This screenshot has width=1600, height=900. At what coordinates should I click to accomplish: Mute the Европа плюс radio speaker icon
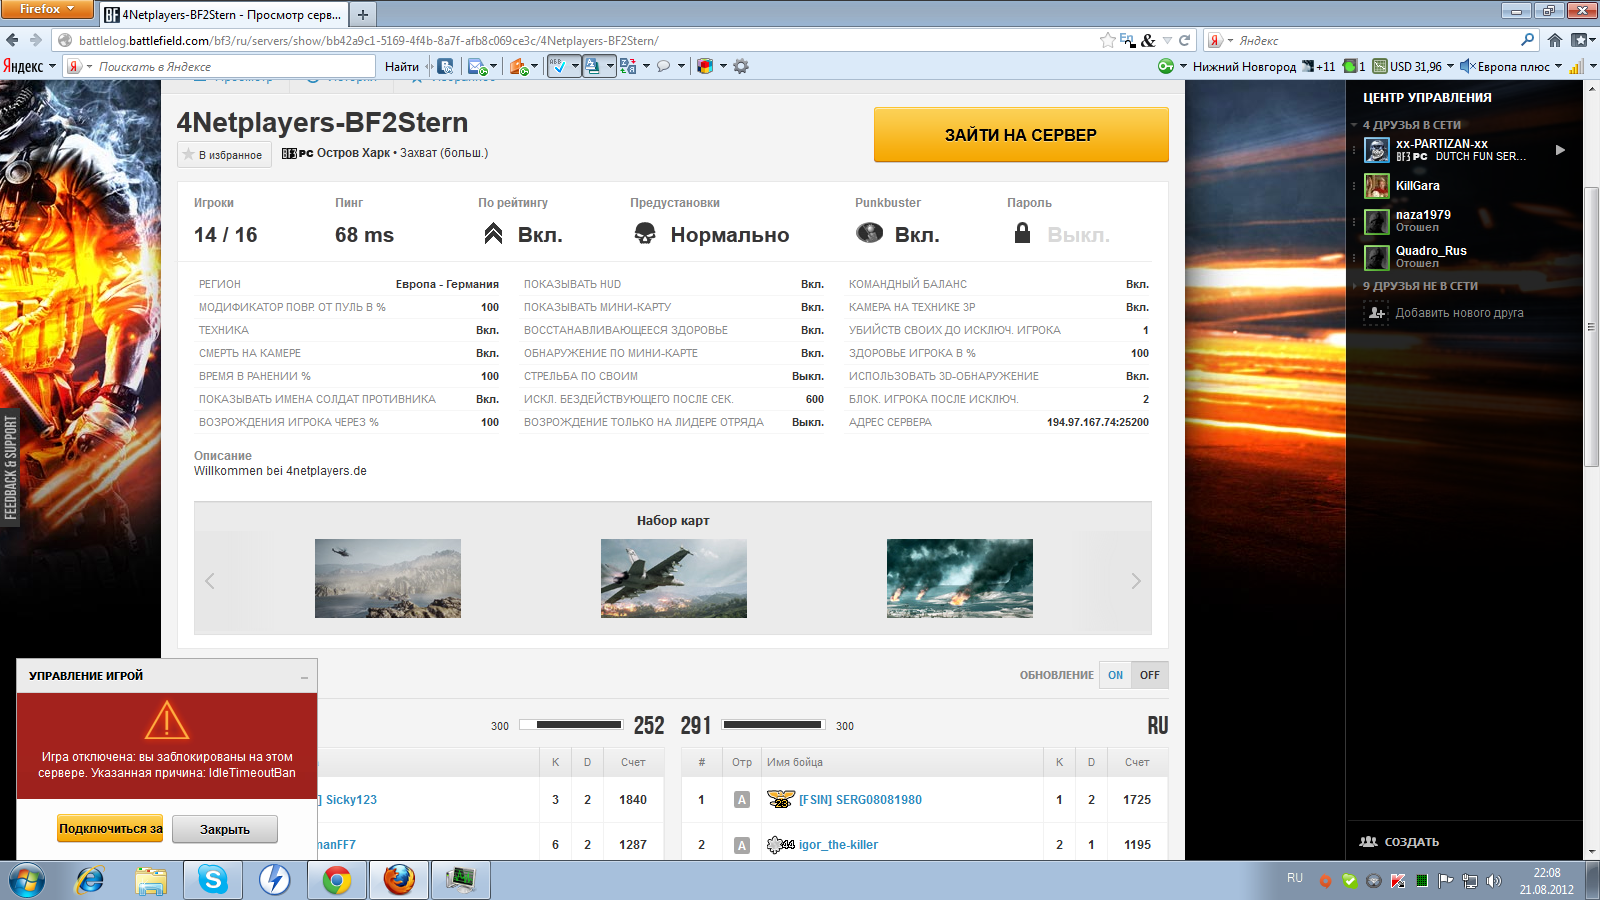click(1468, 66)
